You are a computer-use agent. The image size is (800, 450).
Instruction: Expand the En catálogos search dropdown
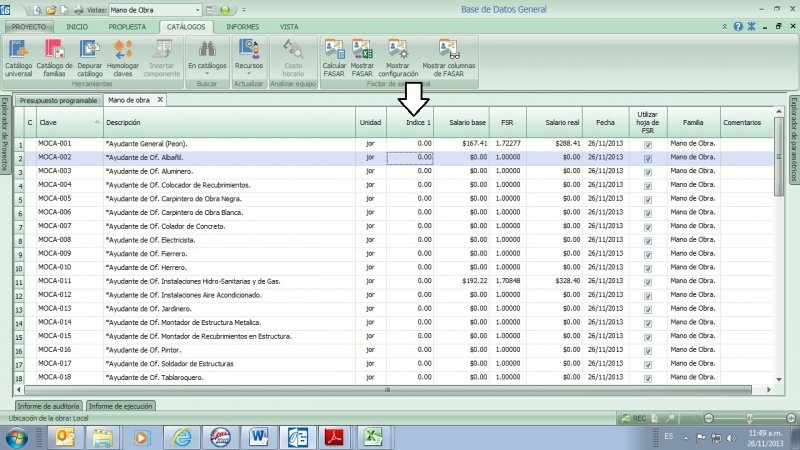pyautogui.click(x=206, y=67)
